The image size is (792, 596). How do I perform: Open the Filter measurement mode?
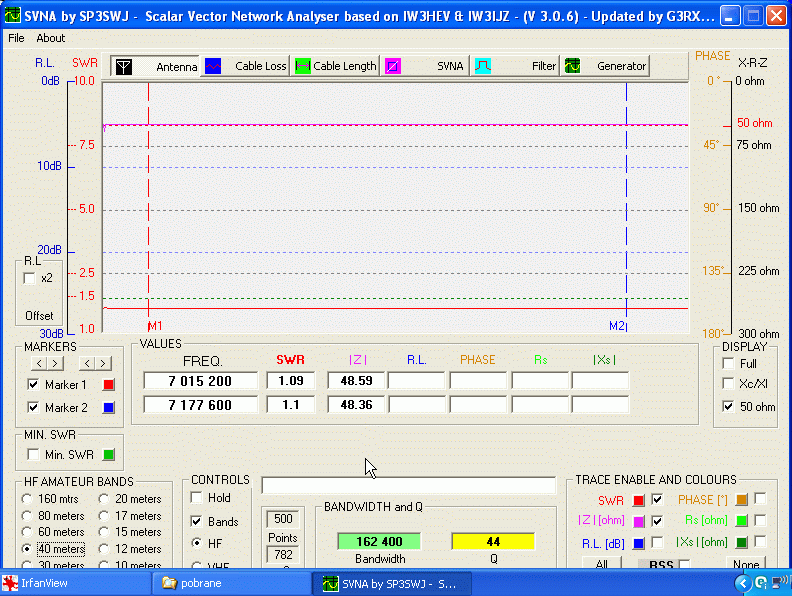click(516, 66)
